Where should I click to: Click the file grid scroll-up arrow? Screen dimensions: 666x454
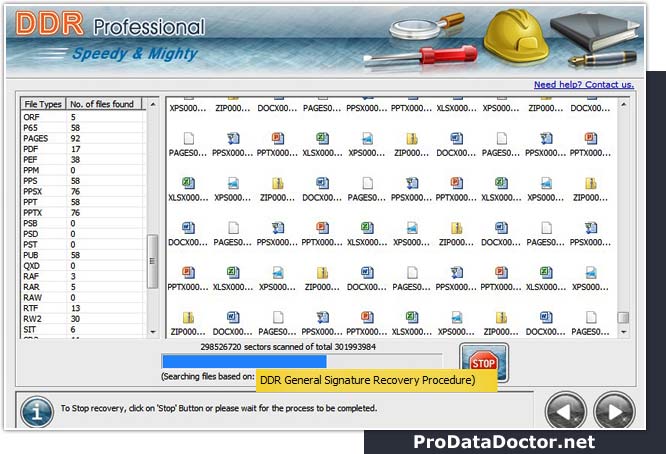[623, 104]
